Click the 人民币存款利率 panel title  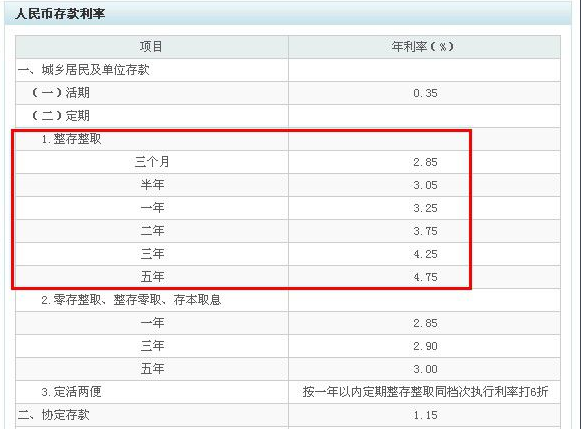pos(60,14)
